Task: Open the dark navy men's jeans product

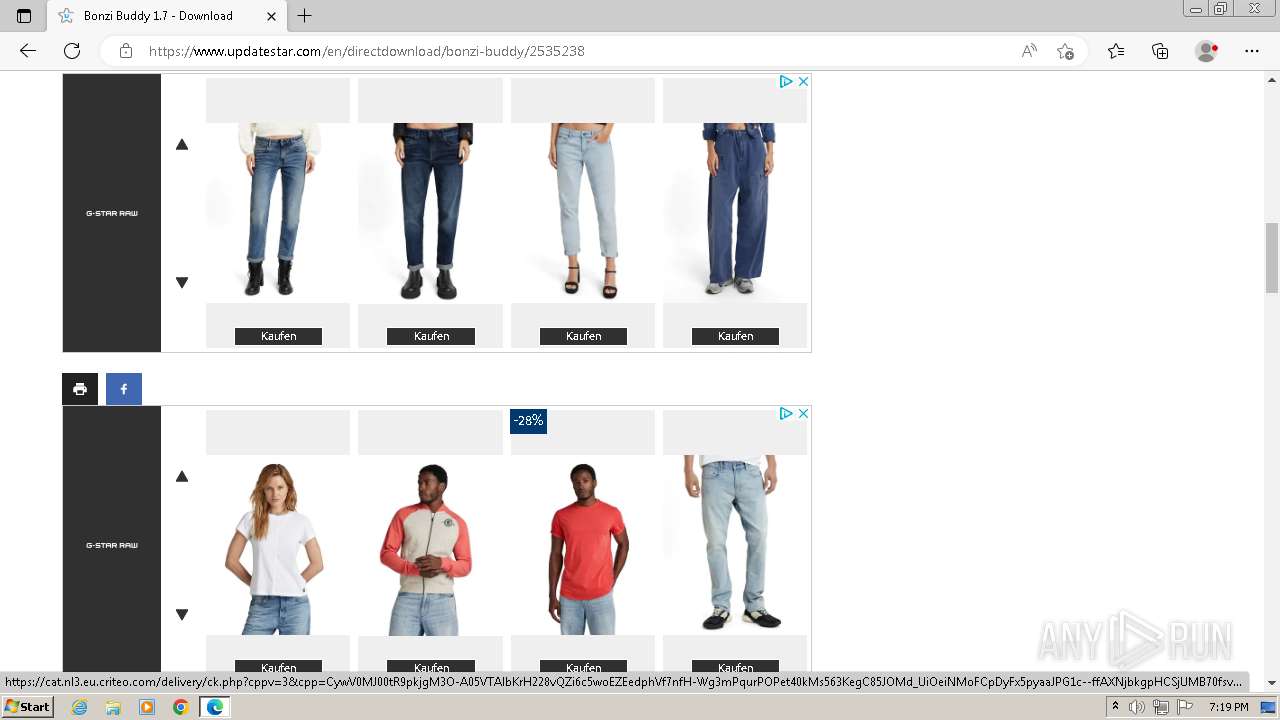Action: [430, 211]
